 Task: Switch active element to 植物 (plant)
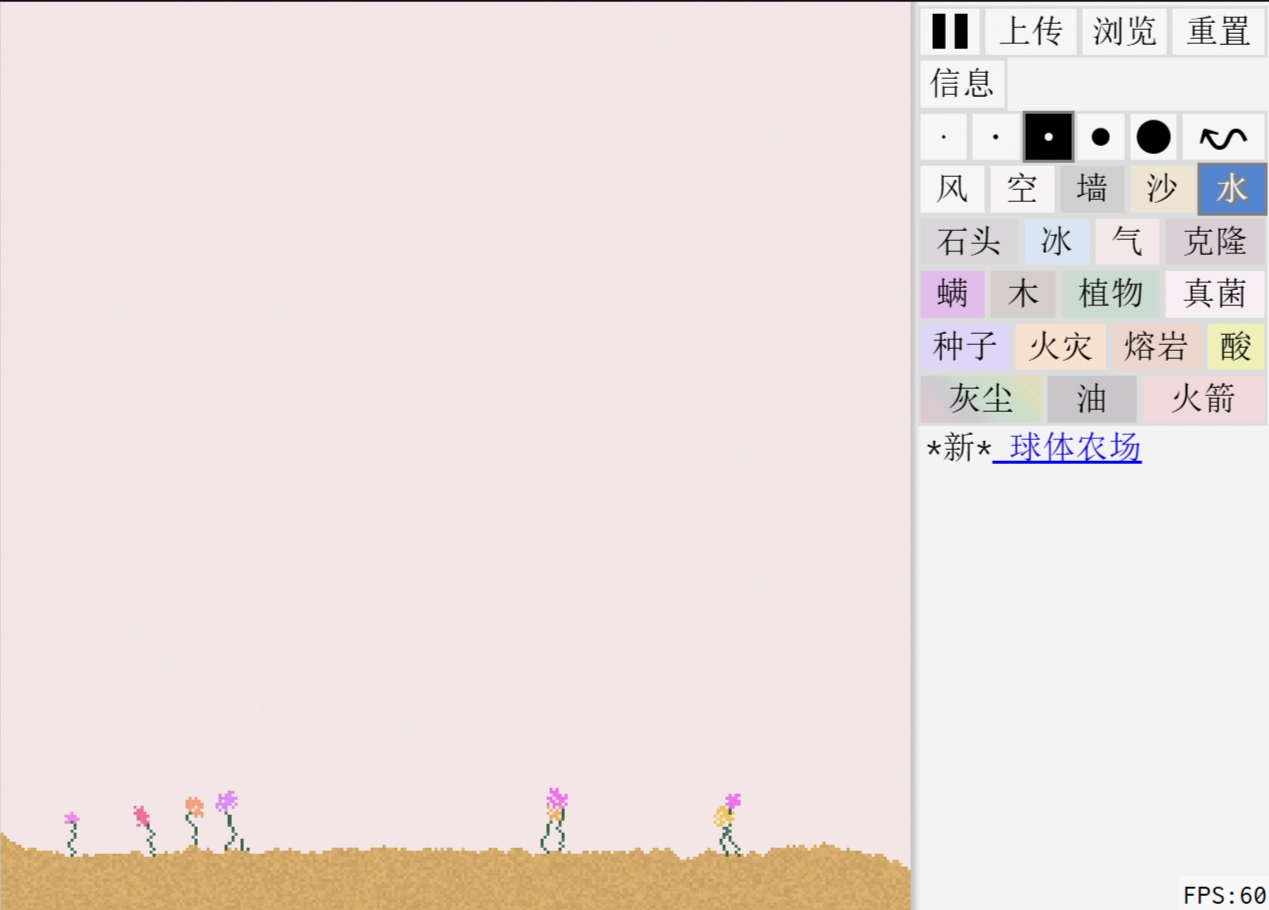1110,294
